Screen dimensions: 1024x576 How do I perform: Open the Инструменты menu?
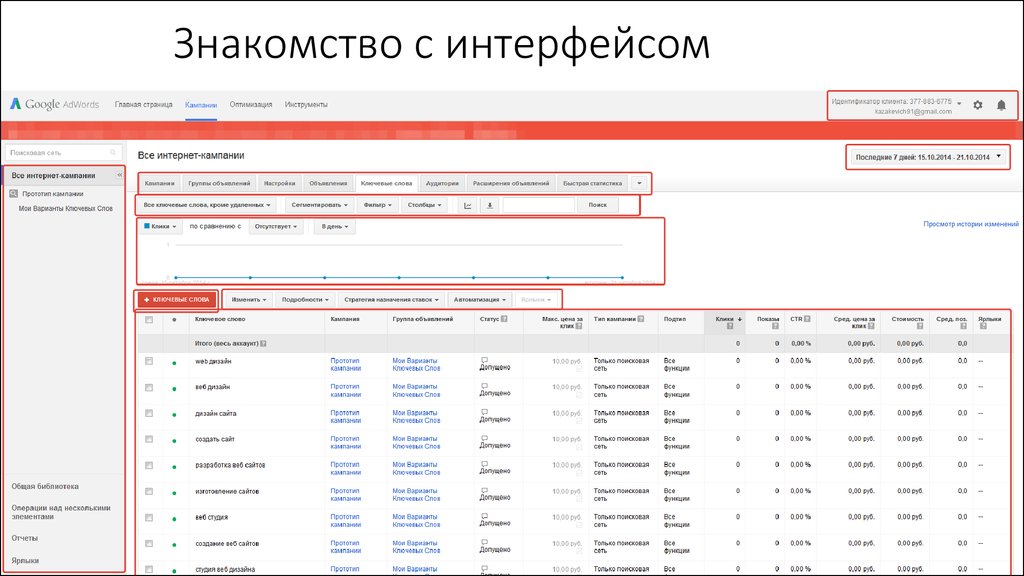[x=306, y=104]
